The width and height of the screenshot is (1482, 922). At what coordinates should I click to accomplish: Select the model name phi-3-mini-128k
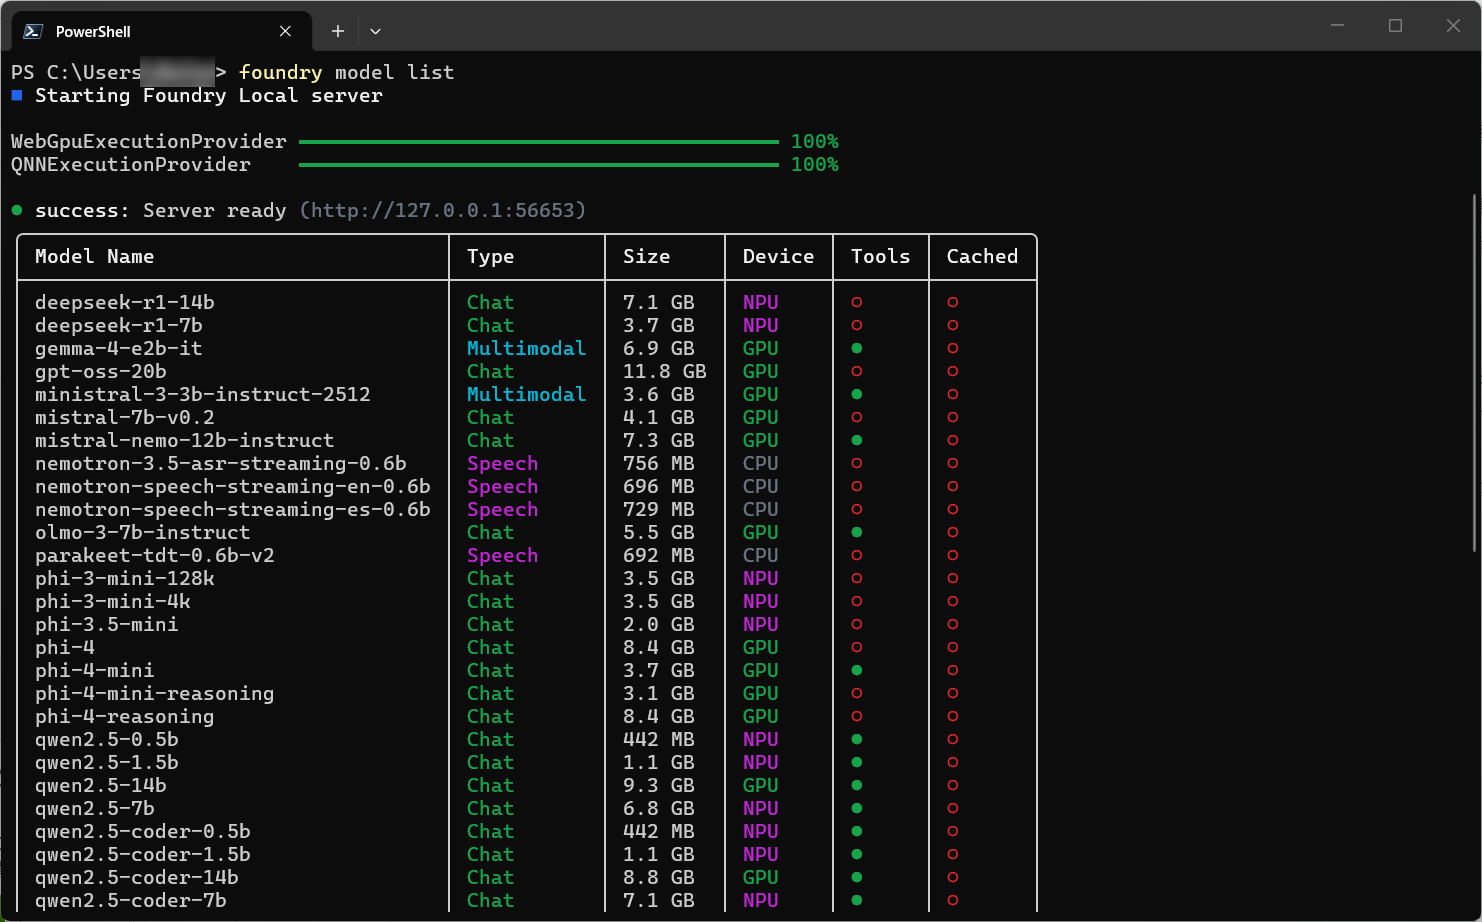(124, 578)
